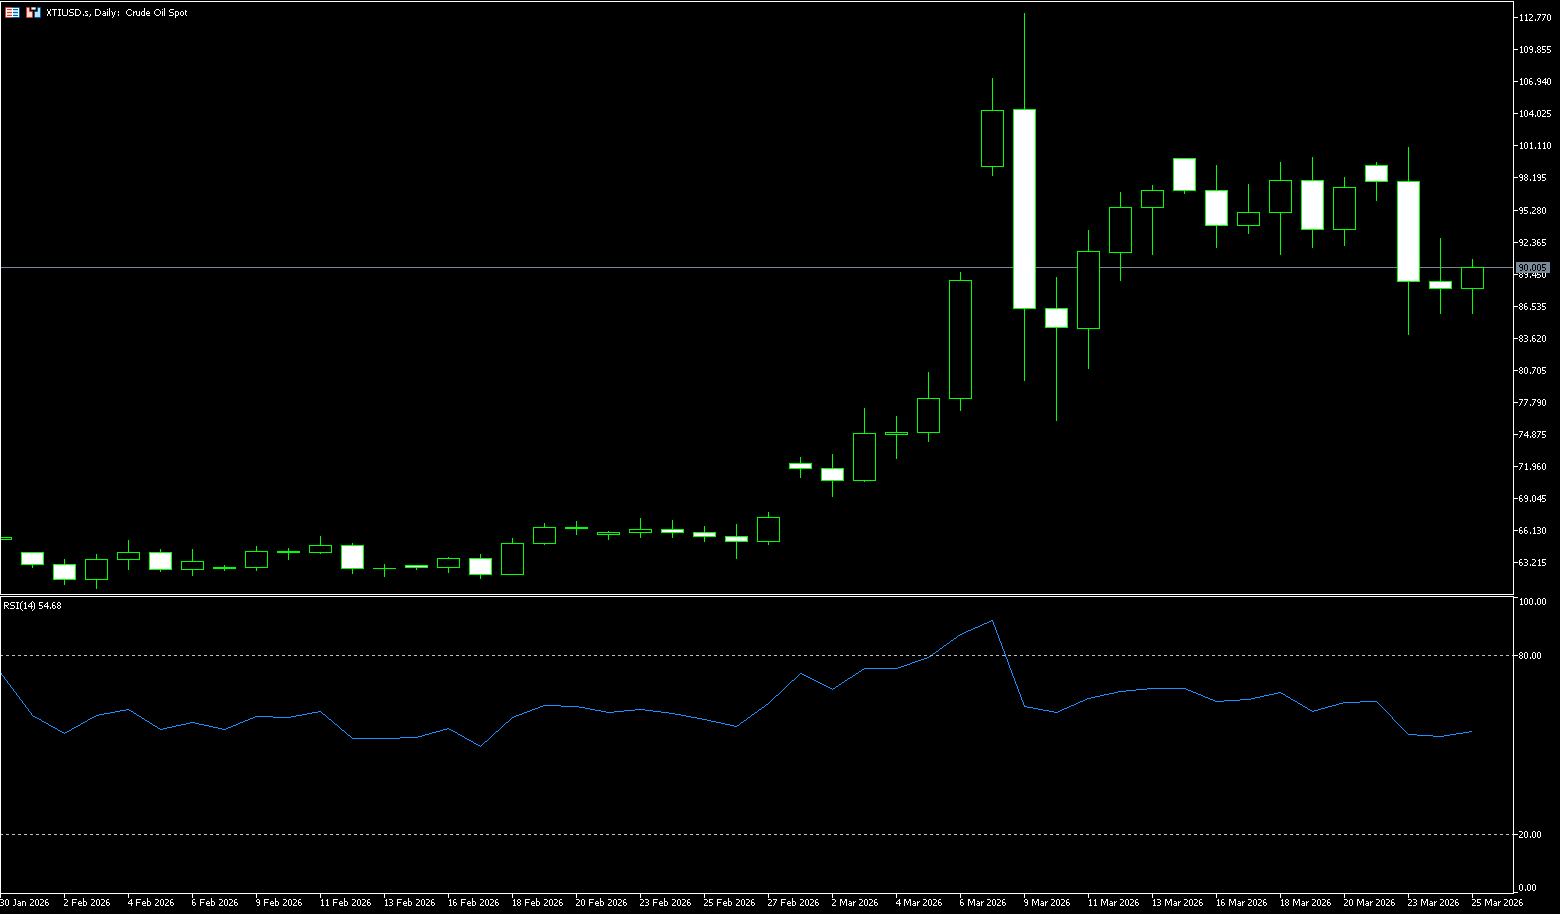Click the large white candle on 23 Mar

click(1408, 231)
